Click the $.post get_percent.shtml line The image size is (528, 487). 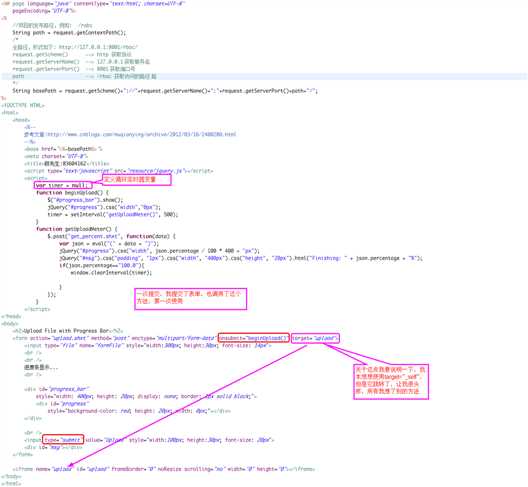click(x=111, y=236)
